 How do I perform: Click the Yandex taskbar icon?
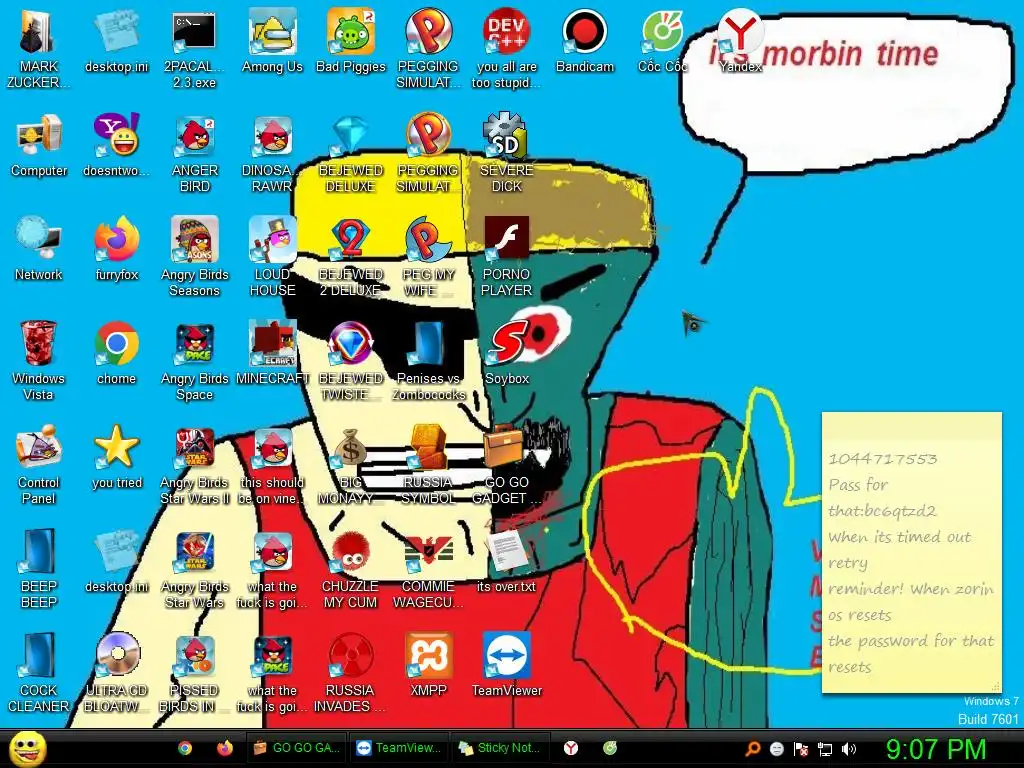tap(571, 748)
